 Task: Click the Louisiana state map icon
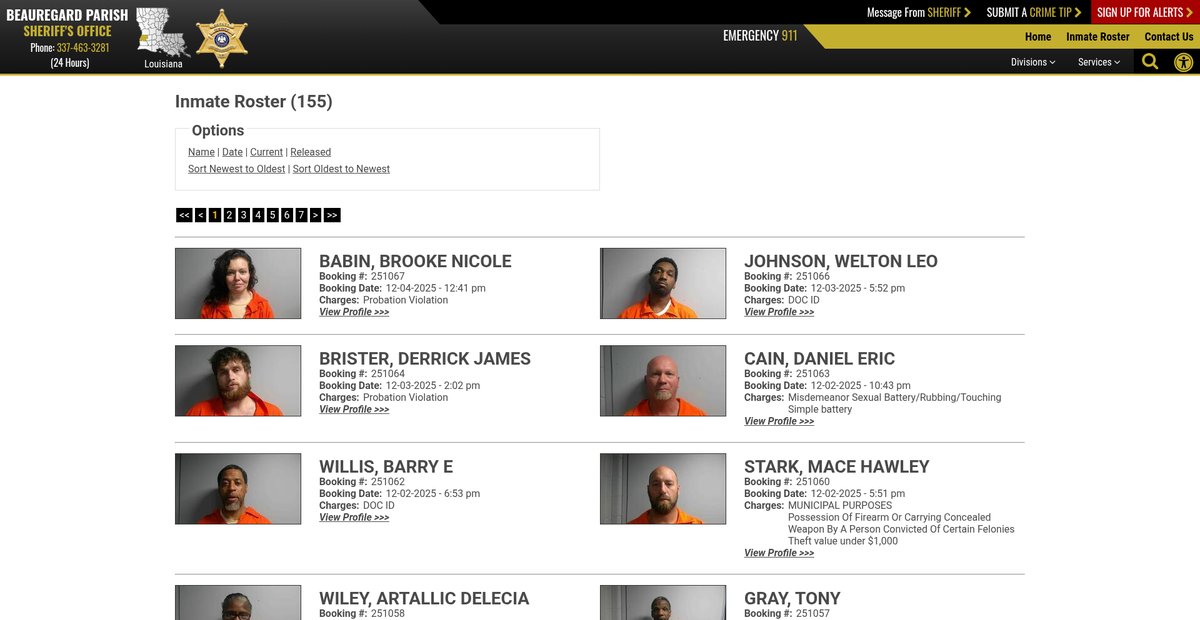[163, 32]
